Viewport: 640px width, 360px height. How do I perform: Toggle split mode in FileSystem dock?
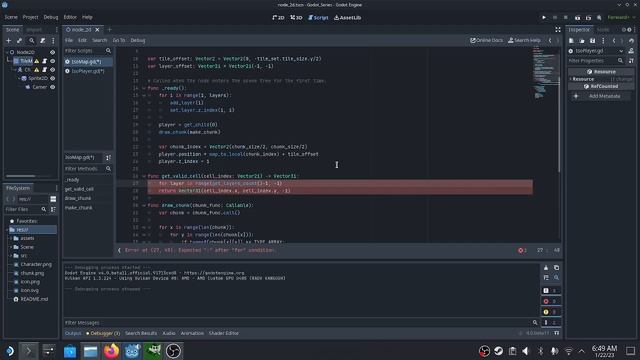tap(53, 199)
